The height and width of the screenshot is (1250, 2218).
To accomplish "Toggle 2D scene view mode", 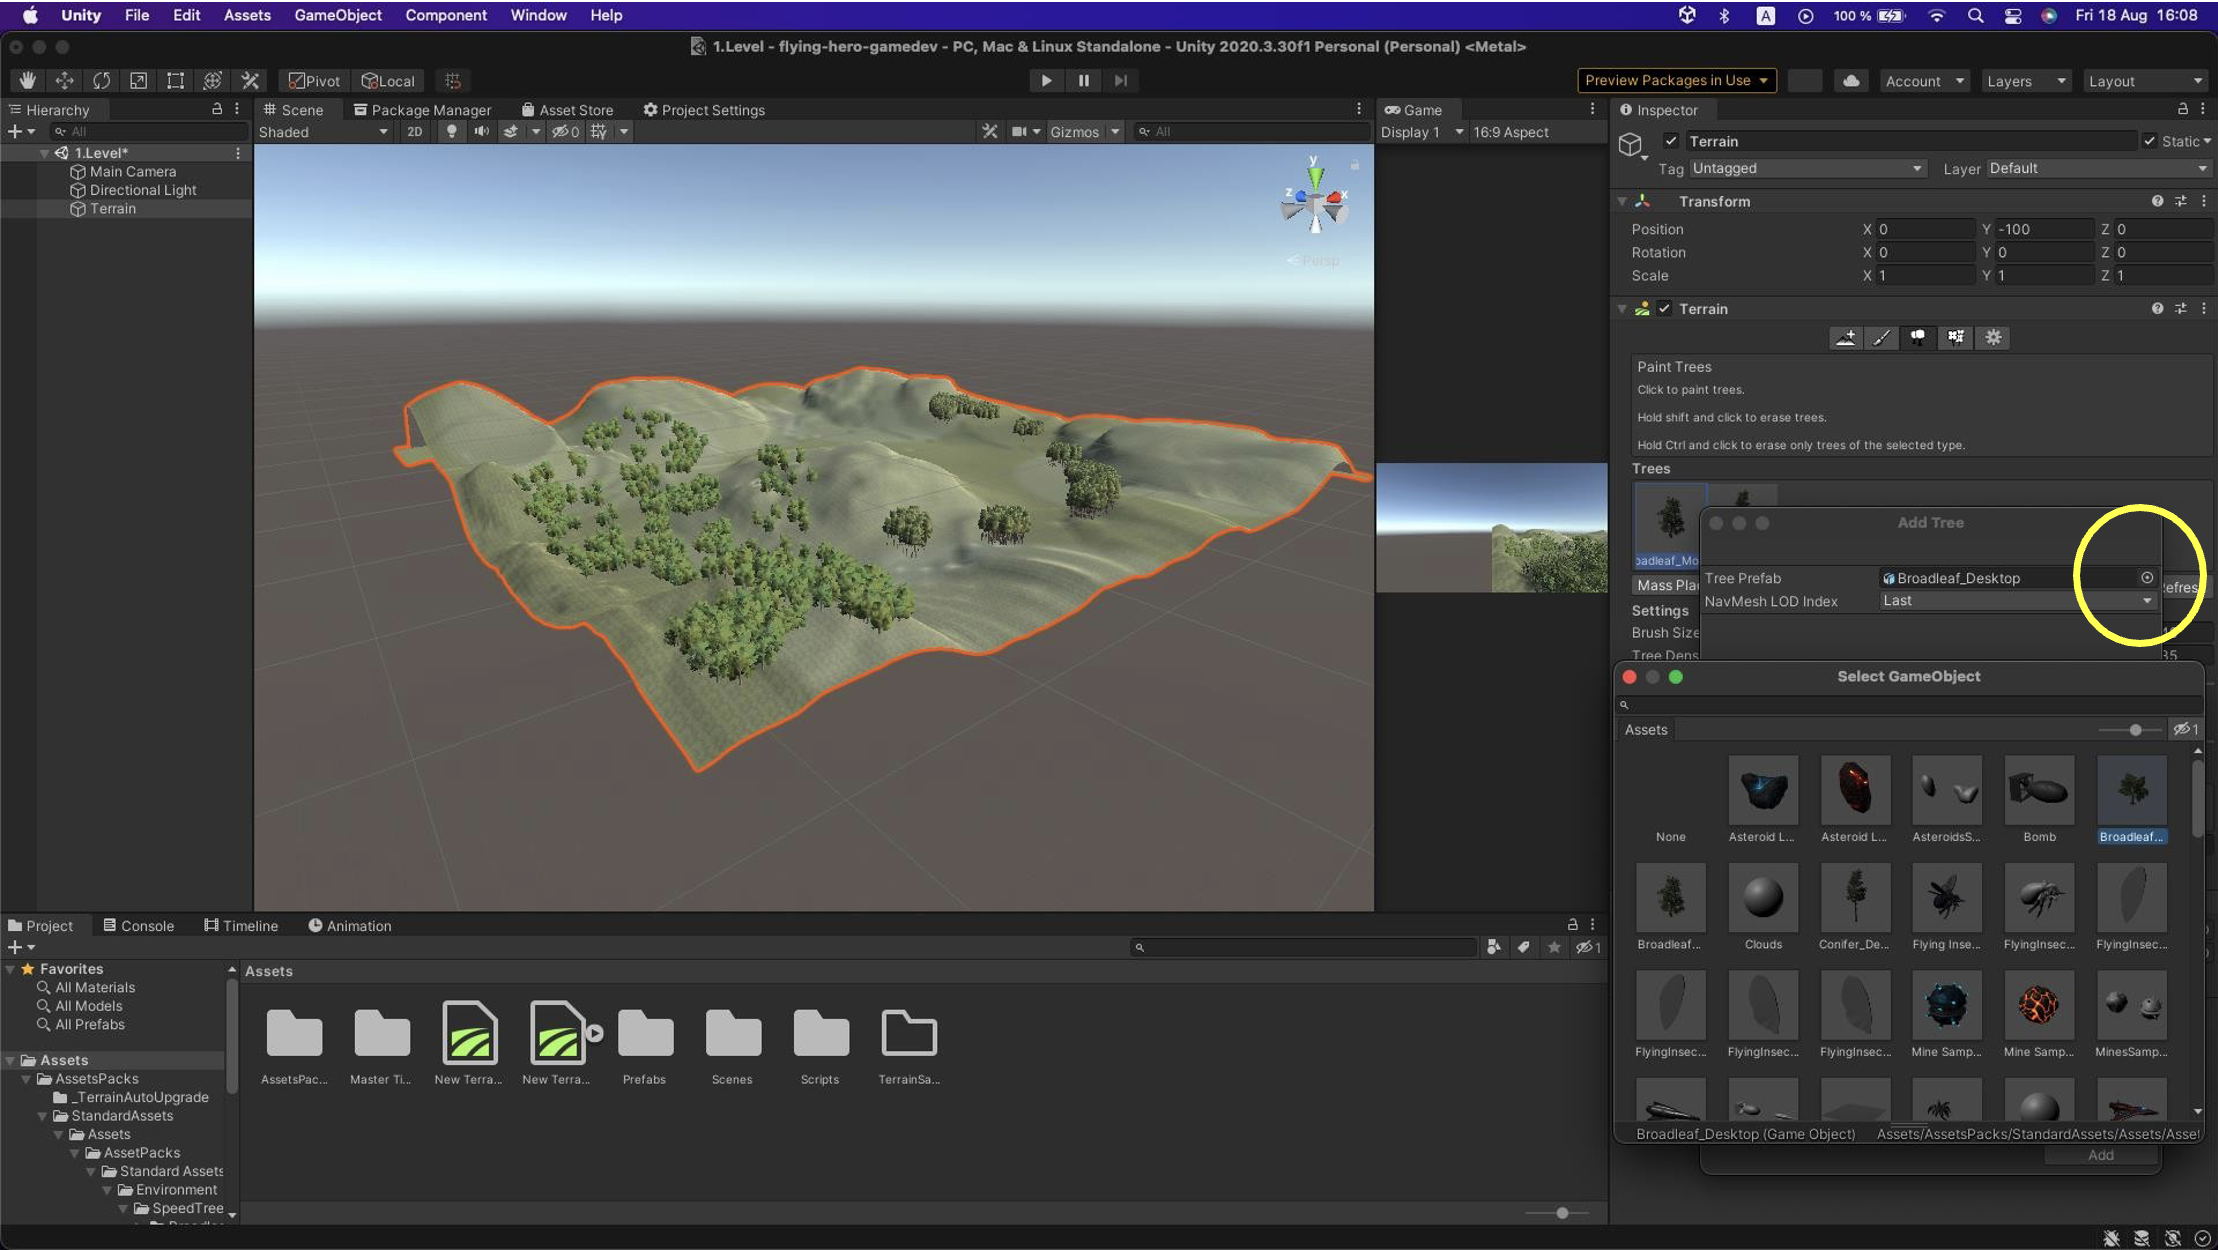I will (414, 131).
